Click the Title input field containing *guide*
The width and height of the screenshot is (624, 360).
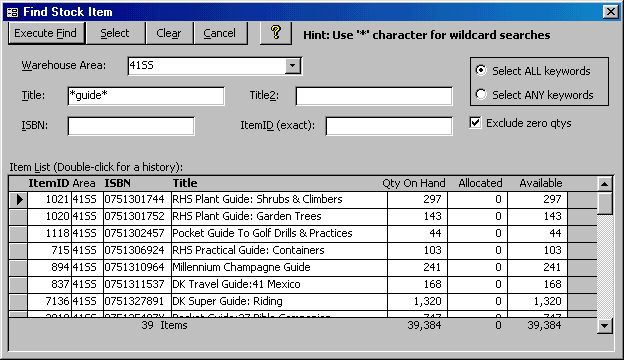(146, 96)
